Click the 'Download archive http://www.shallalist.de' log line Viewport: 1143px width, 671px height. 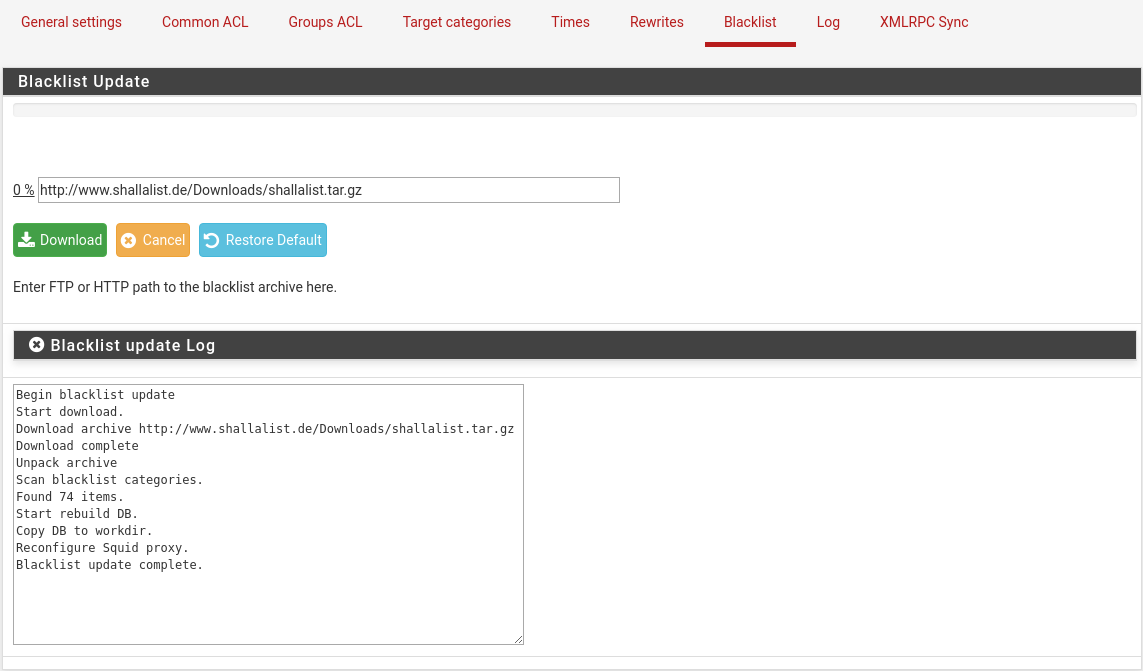(265, 429)
